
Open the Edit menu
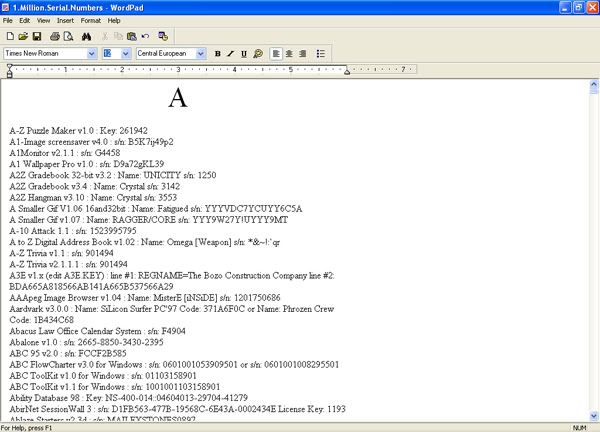24,21
